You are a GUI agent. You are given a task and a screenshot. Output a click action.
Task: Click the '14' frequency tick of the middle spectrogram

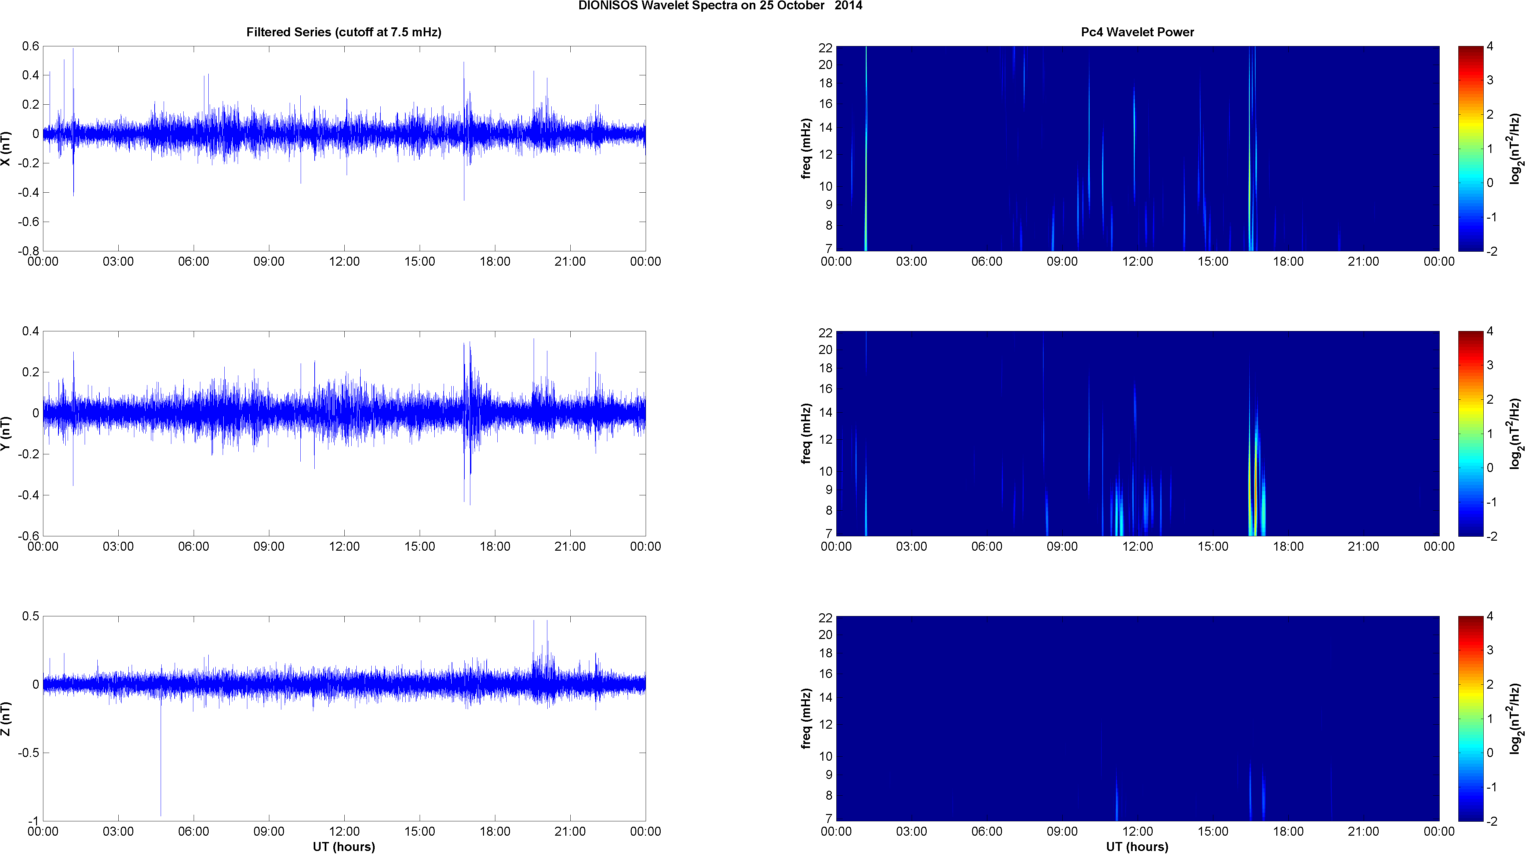[x=825, y=413]
